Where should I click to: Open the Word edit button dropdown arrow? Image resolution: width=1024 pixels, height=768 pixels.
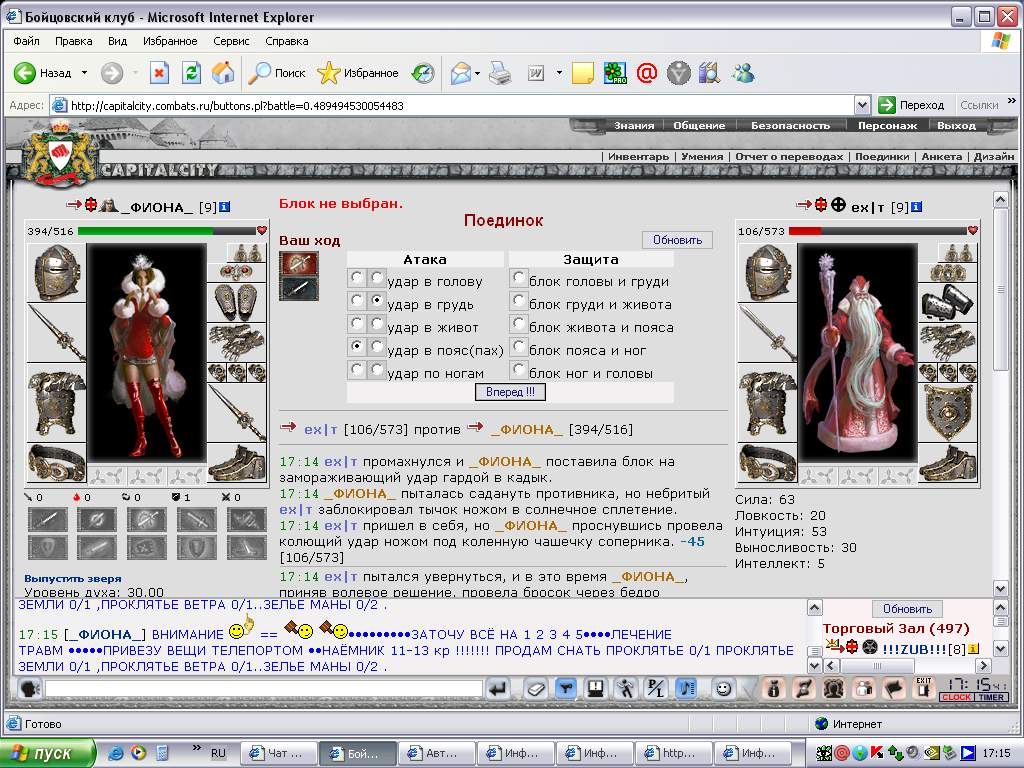tap(559, 73)
